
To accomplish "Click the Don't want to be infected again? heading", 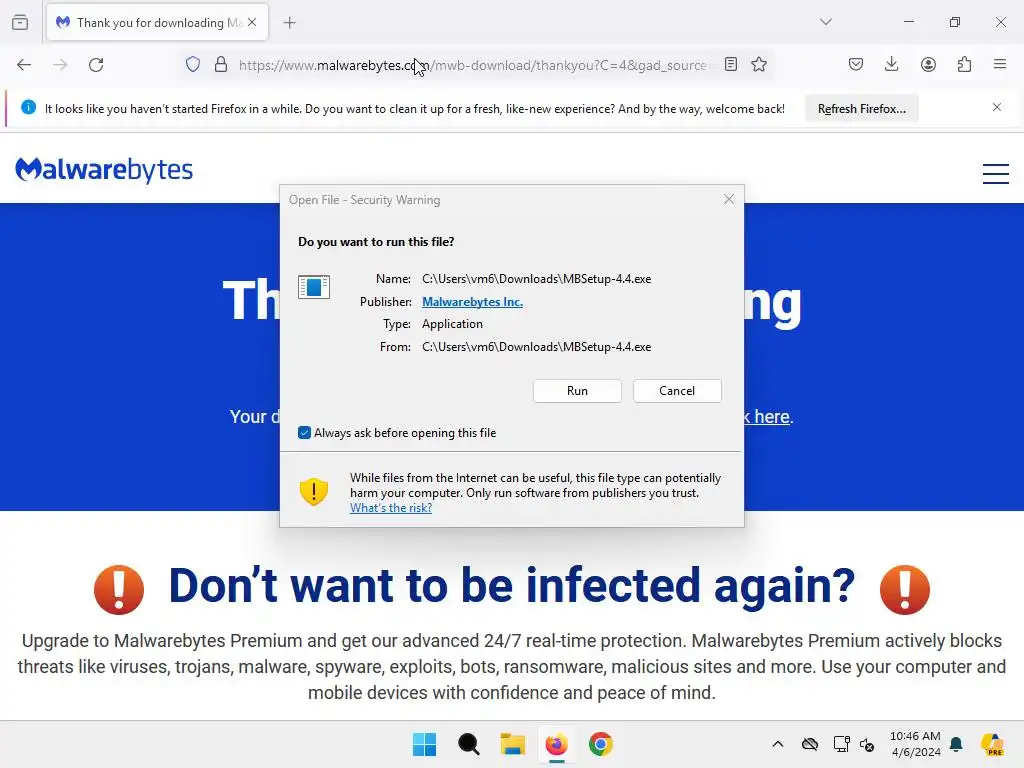I will pos(512,585).
